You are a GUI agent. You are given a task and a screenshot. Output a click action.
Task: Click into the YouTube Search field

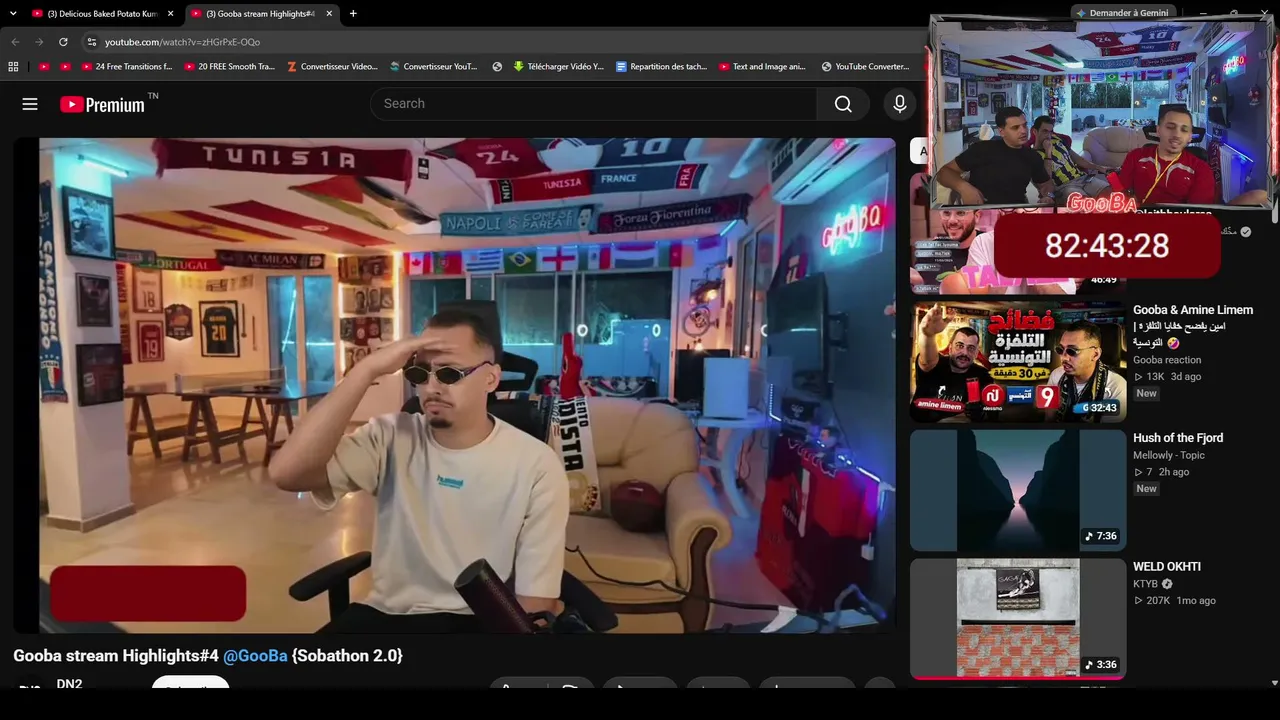594,104
